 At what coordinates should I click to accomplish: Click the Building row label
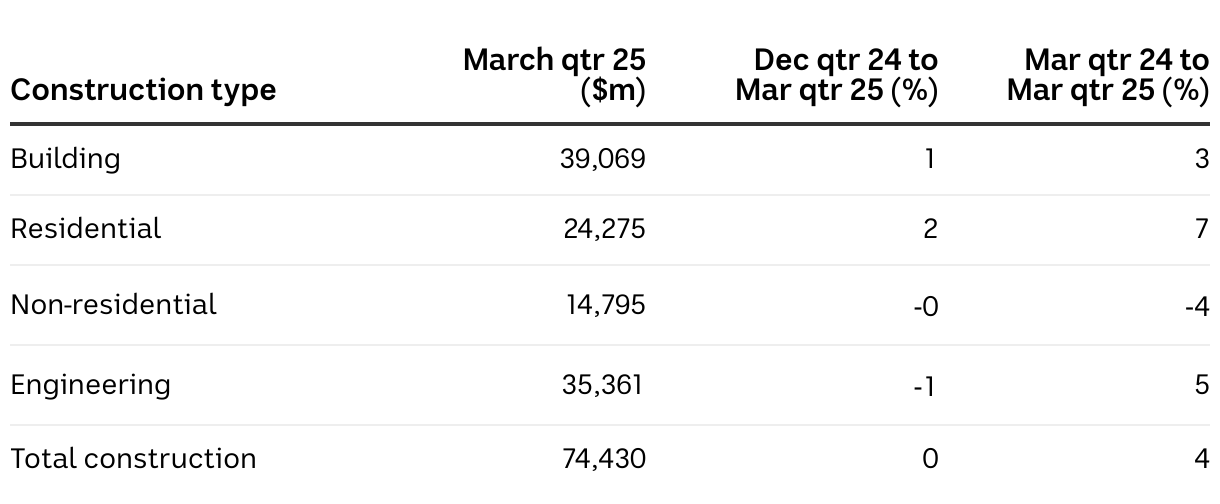tap(65, 159)
